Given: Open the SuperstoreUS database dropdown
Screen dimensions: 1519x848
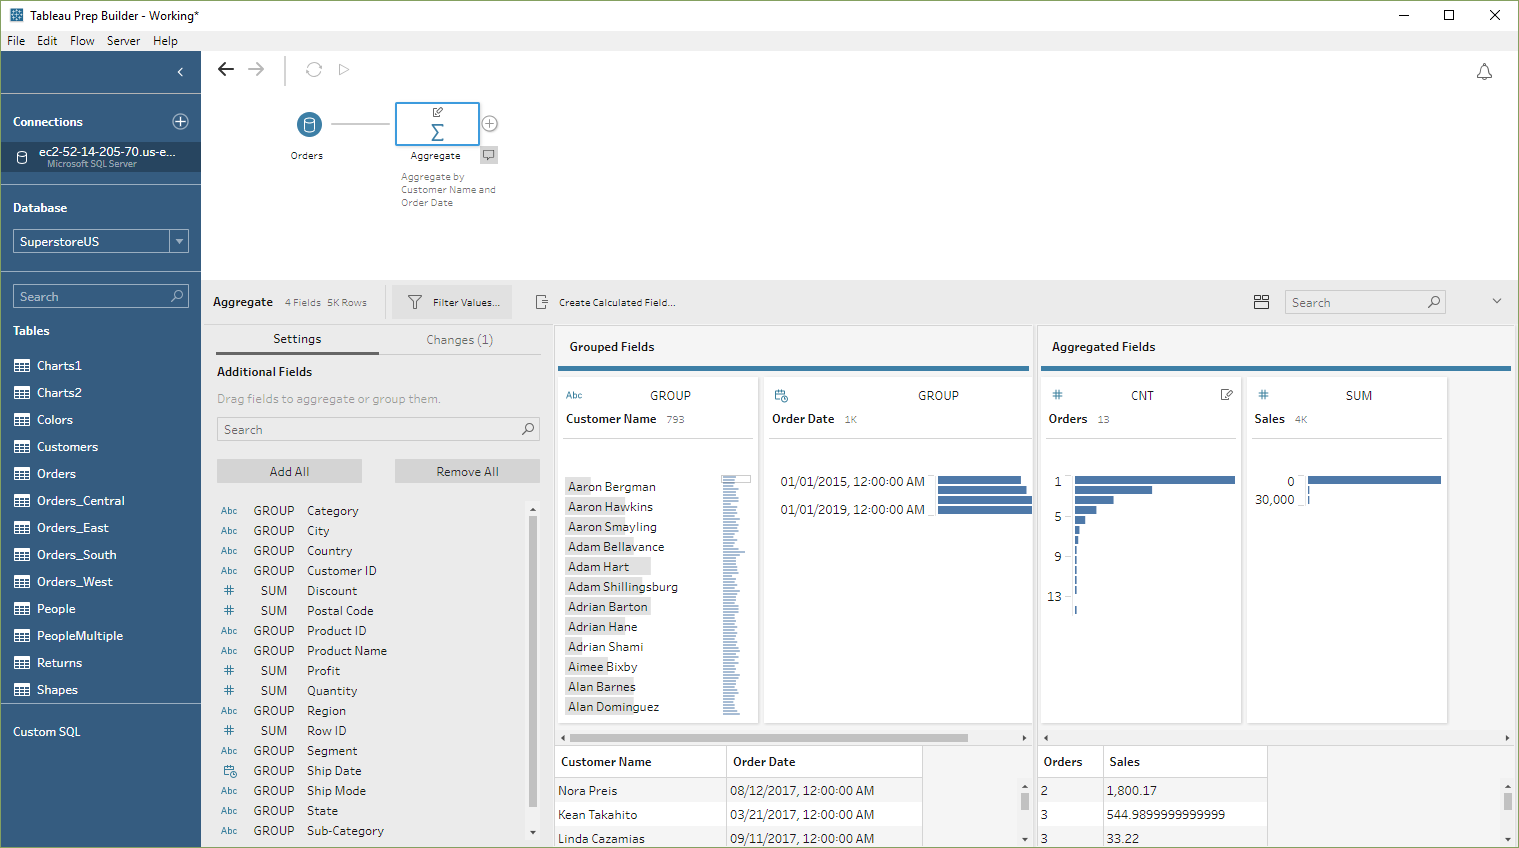Looking at the screenshot, I should (x=179, y=241).
